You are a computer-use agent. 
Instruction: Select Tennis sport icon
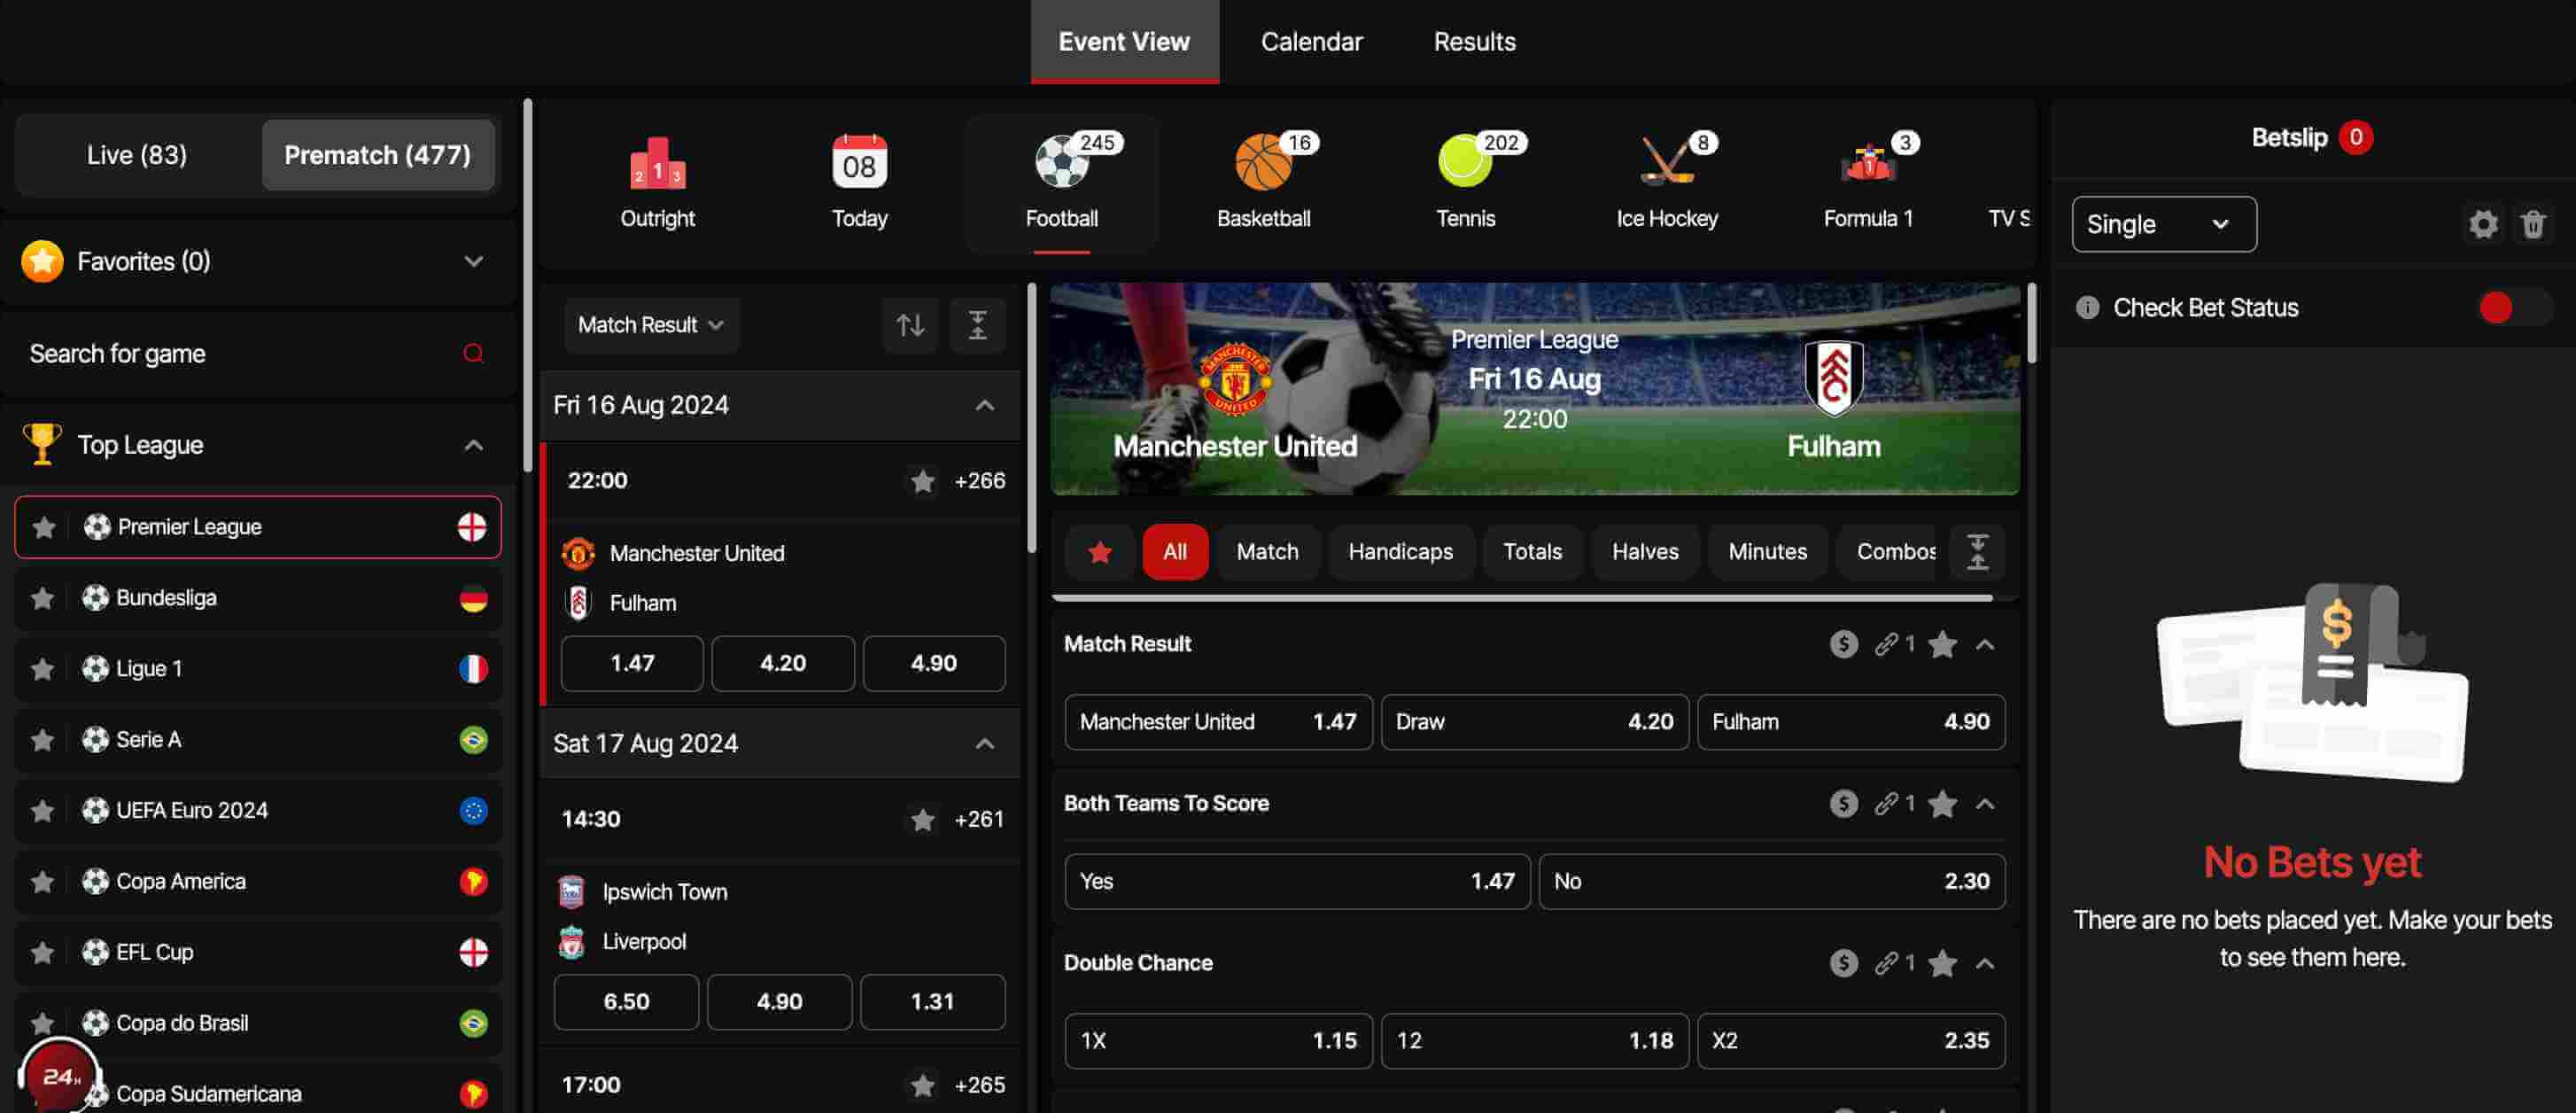click(1465, 162)
